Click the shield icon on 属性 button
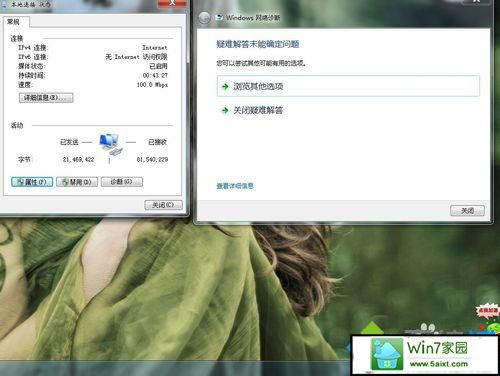Image resolution: width=500 pixels, height=376 pixels. click(21, 182)
